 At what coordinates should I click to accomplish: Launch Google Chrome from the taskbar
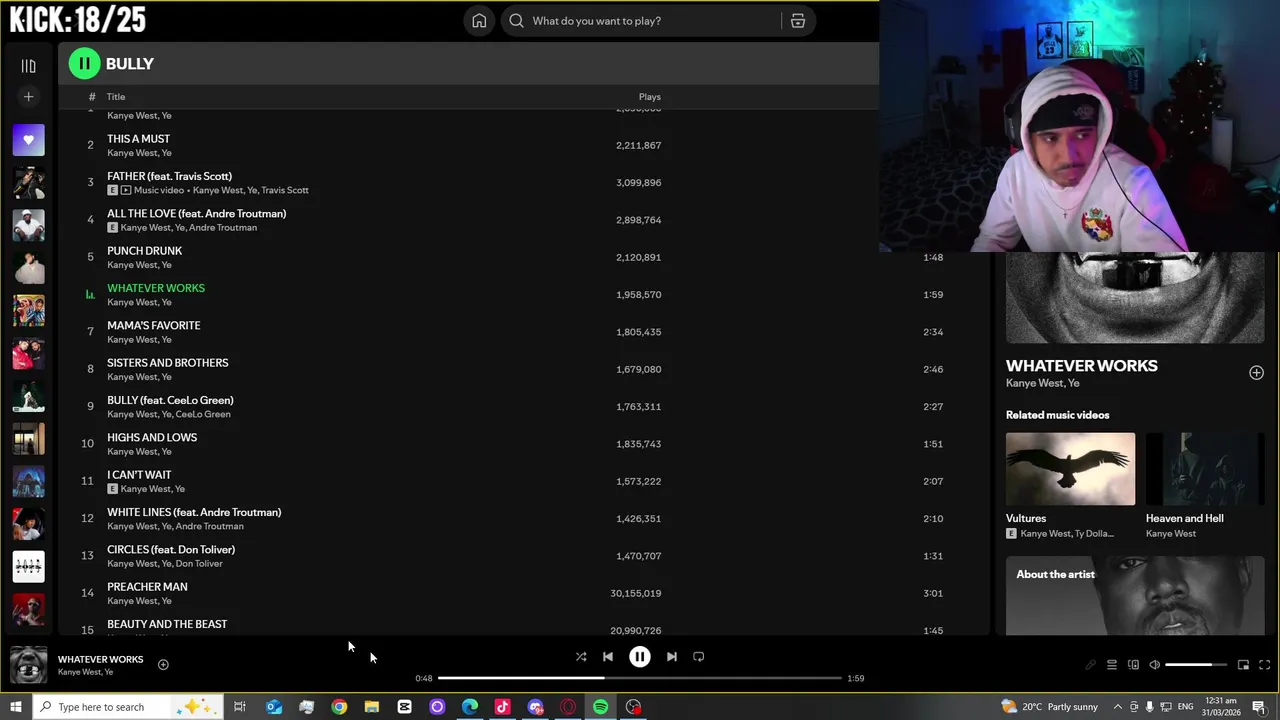click(339, 707)
